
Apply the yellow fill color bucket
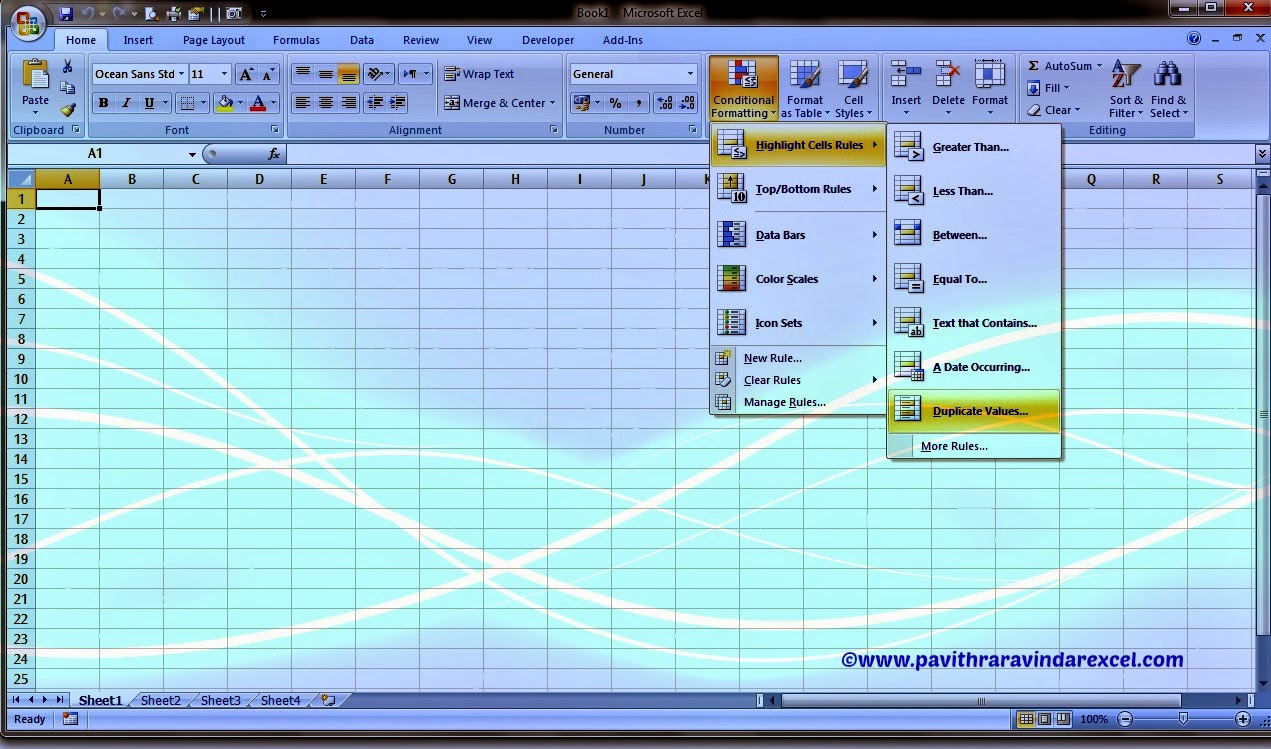tap(224, 103)
